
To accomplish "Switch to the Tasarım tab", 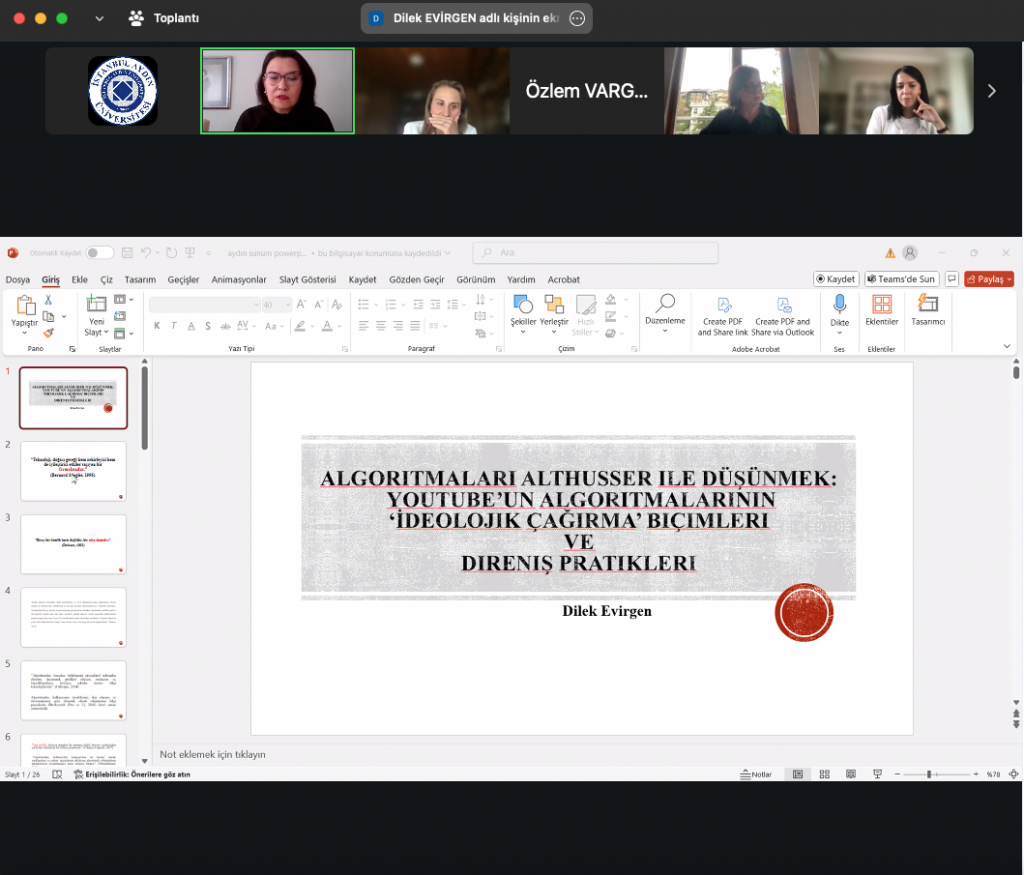I will click(x=140, y=279).
